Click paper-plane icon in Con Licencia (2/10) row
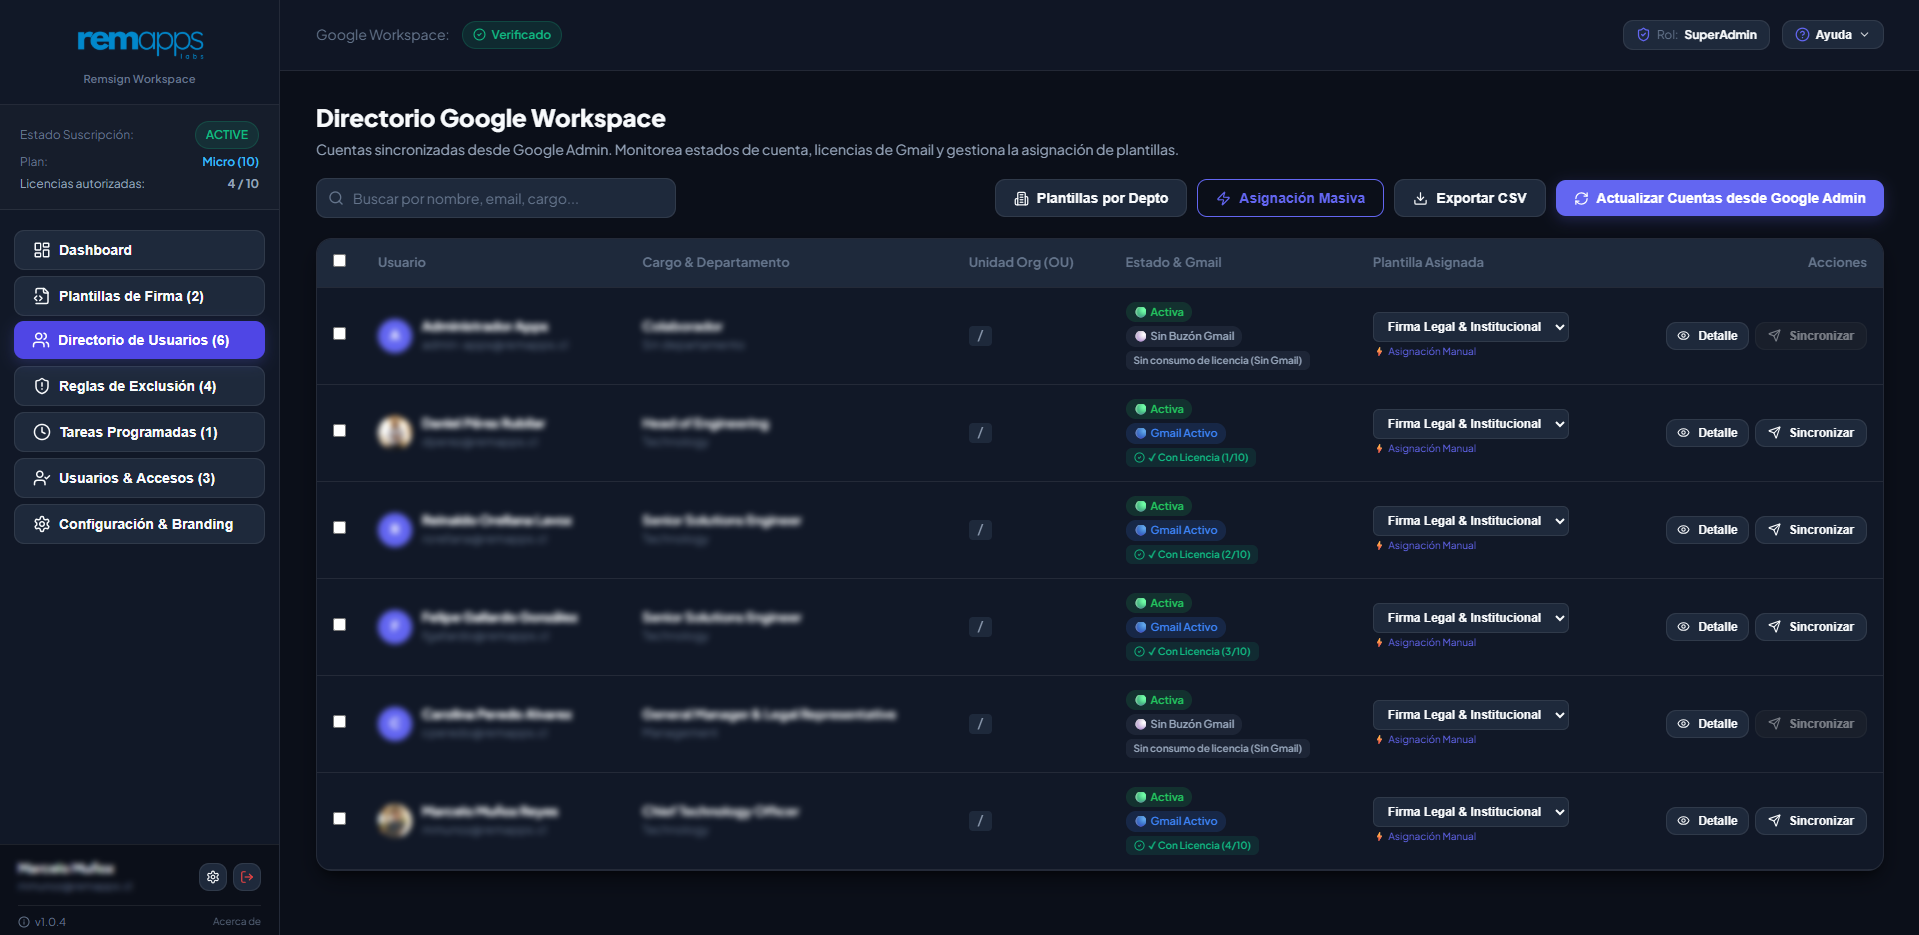 (1774, 530)
